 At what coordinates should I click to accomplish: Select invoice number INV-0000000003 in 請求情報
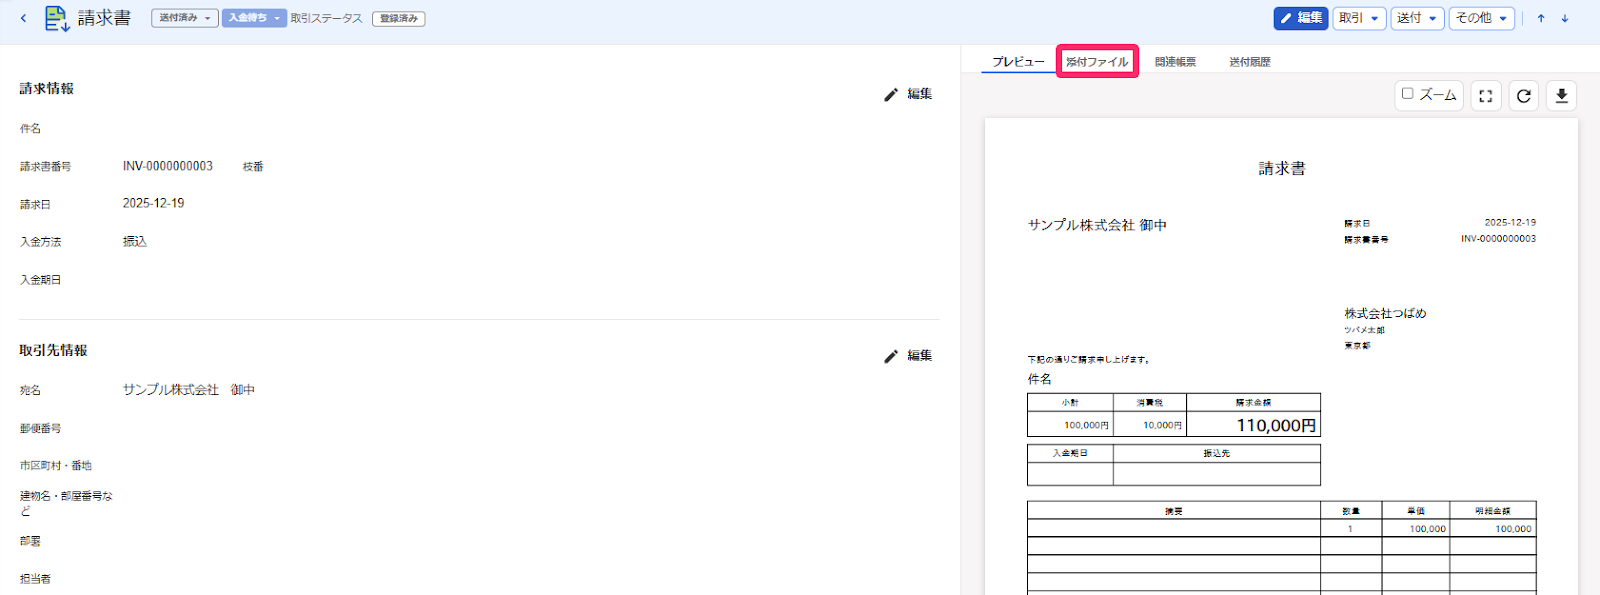tap(168, 166)
